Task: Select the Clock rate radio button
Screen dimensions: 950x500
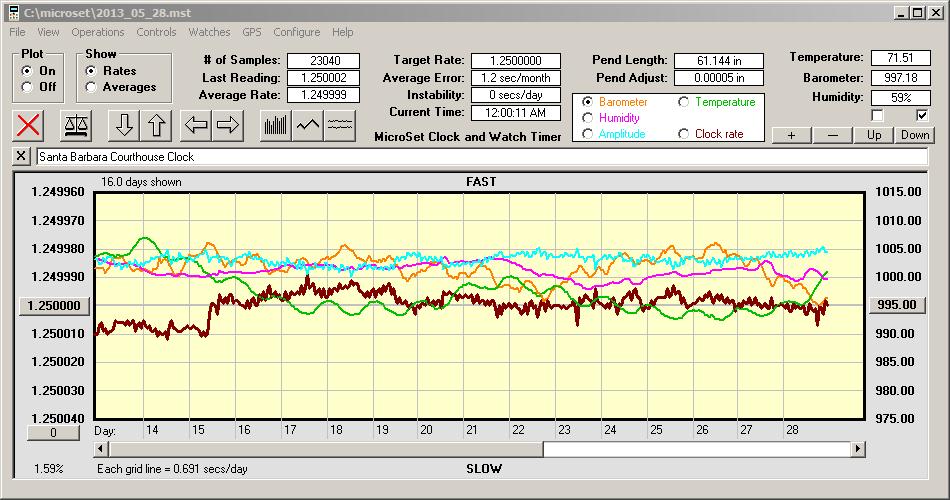Action: tap(683, 134)
